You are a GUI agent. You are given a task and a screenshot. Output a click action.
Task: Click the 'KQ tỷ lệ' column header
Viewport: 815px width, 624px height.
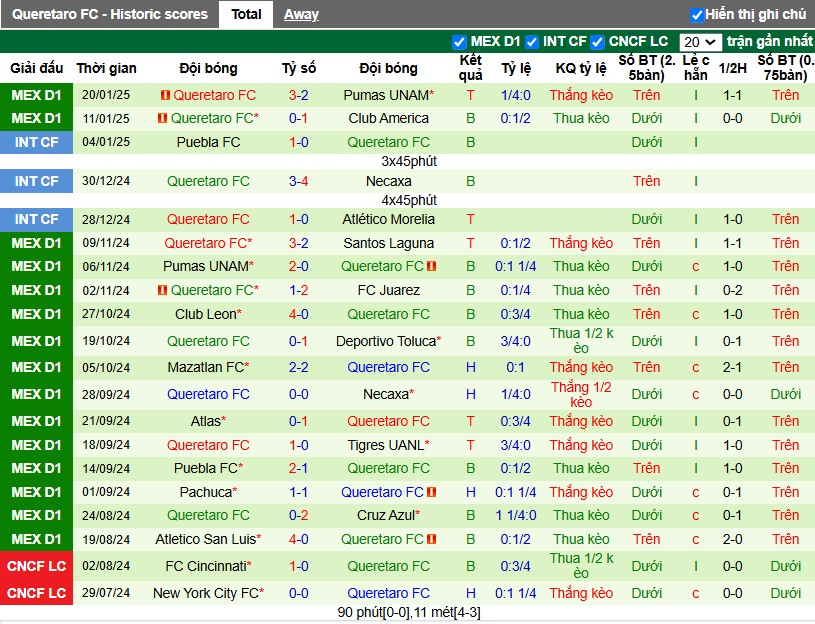[581, 68]
